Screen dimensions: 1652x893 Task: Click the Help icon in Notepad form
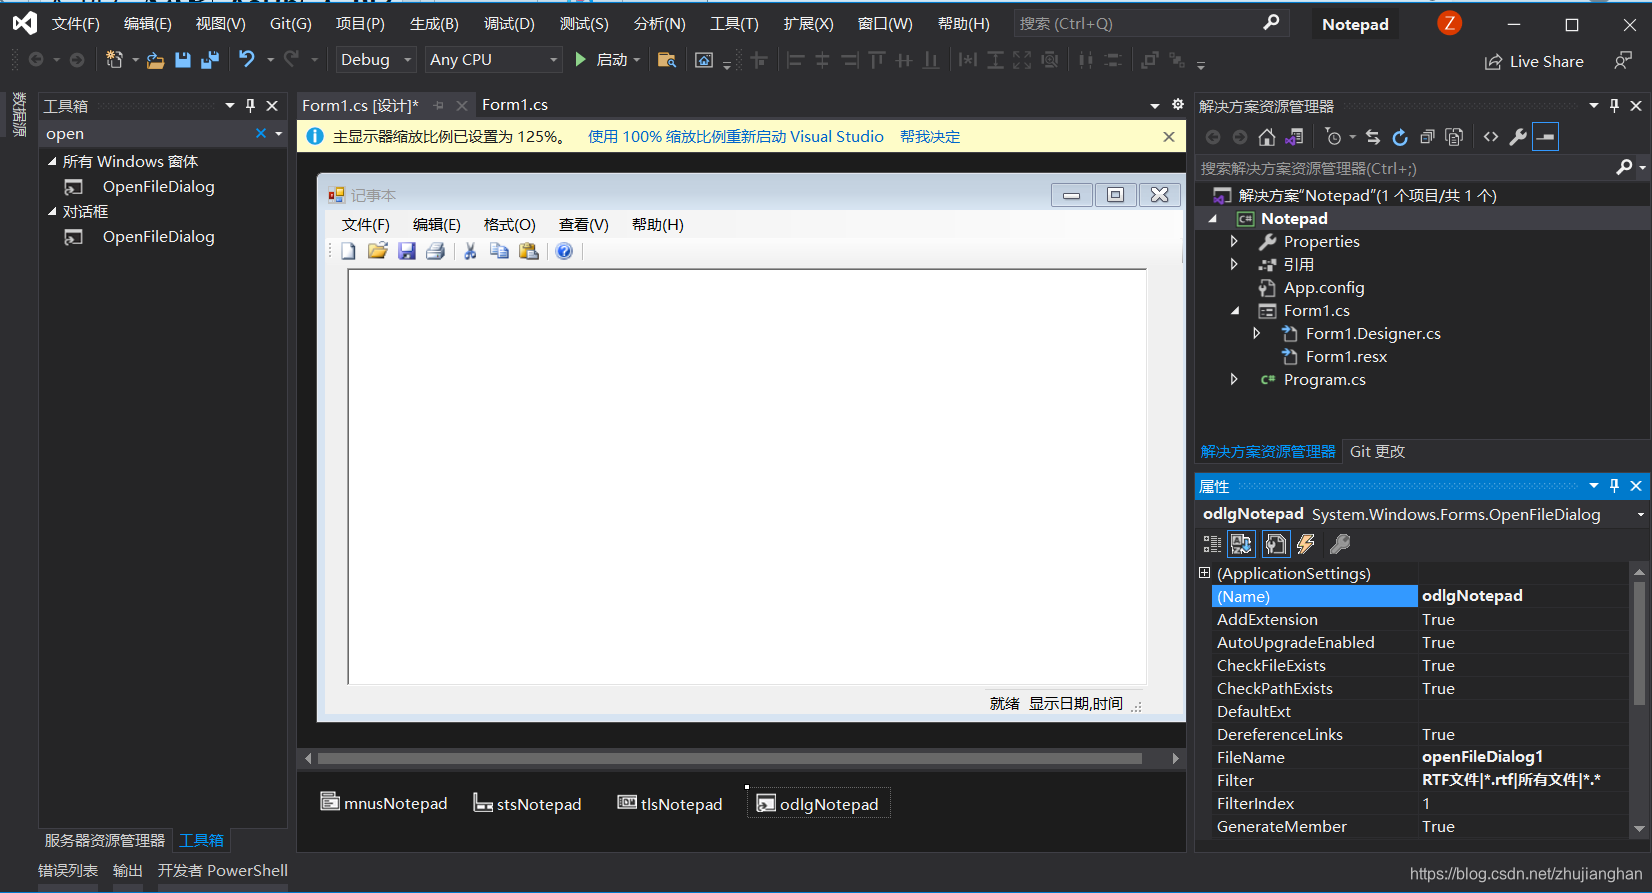pos(564,251)
